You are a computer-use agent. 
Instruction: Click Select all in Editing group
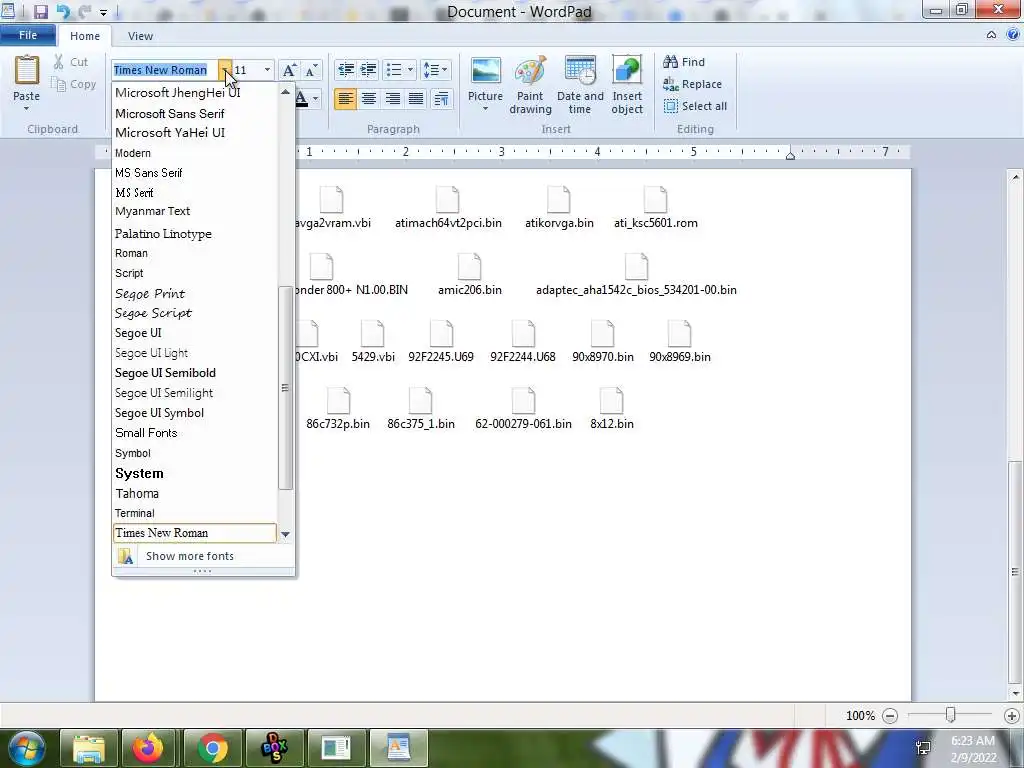[695, 106]
